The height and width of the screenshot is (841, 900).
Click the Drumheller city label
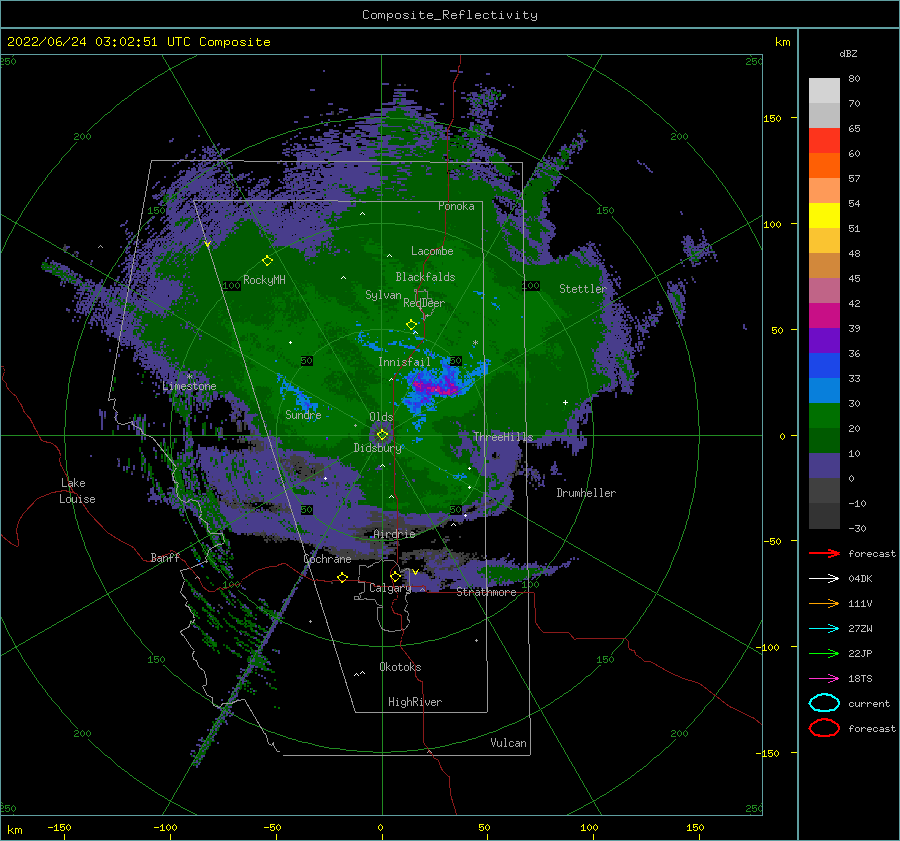(x=586, y=493)
